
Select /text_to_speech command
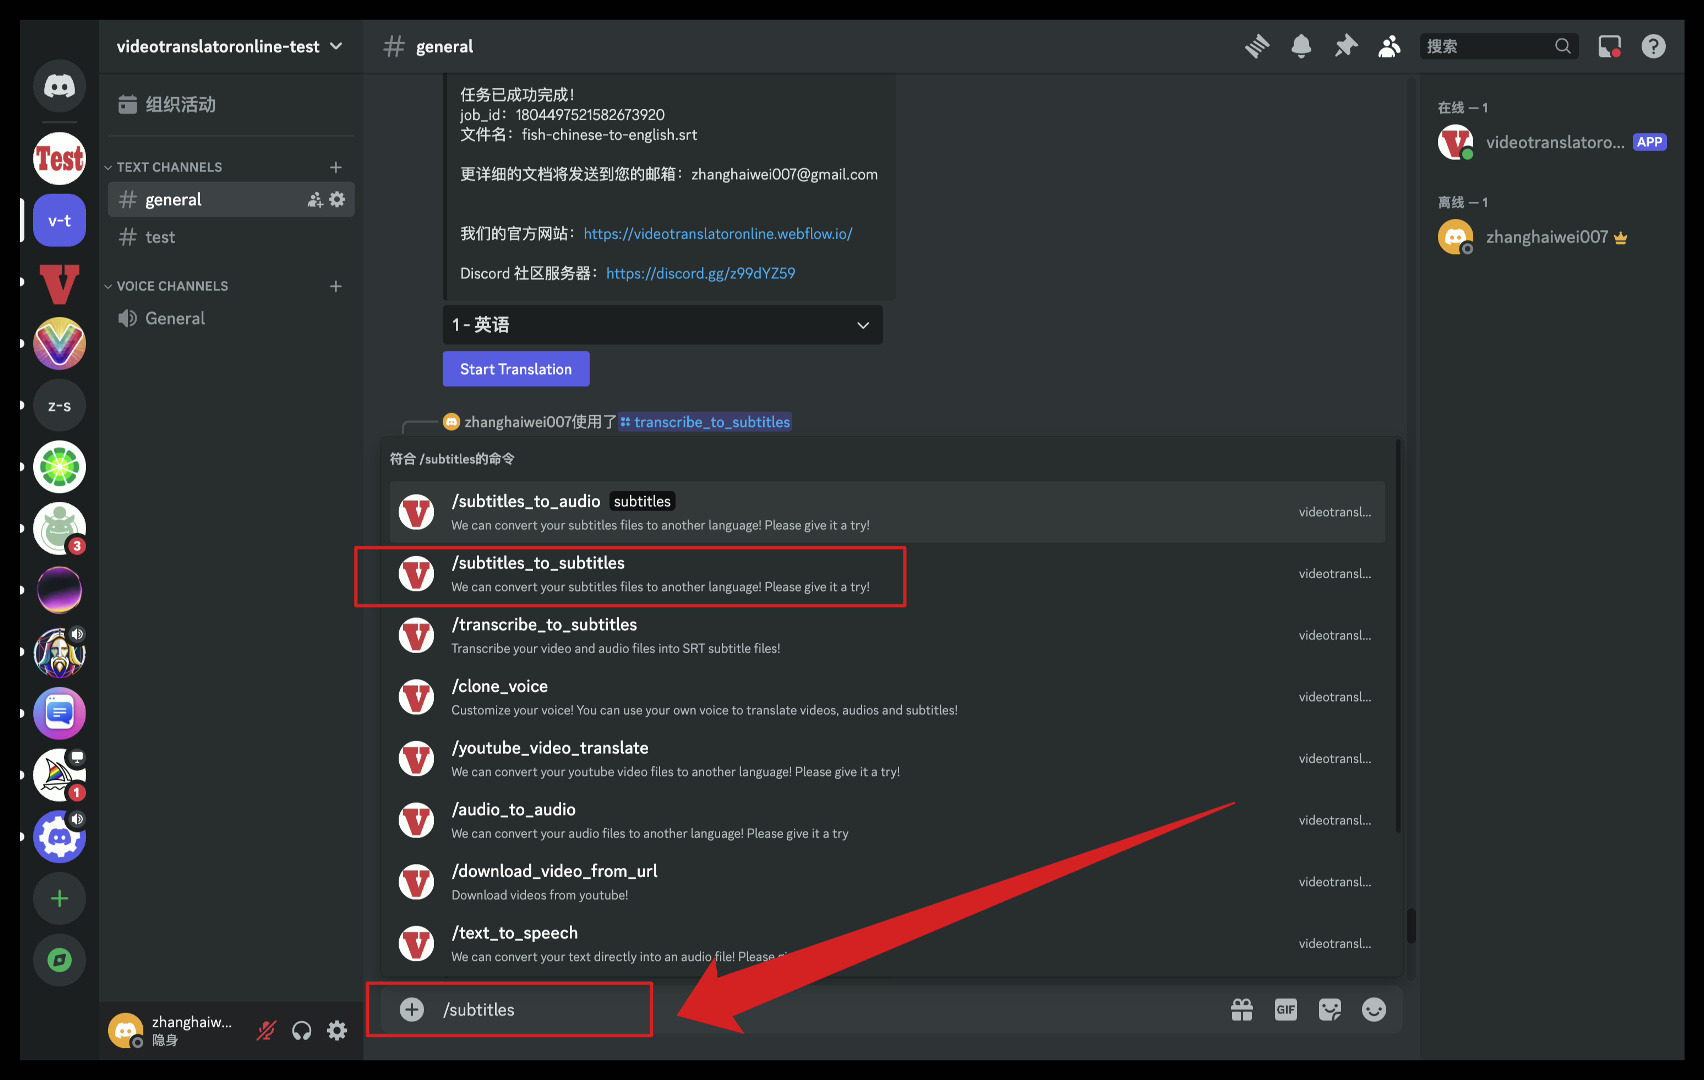887,943
